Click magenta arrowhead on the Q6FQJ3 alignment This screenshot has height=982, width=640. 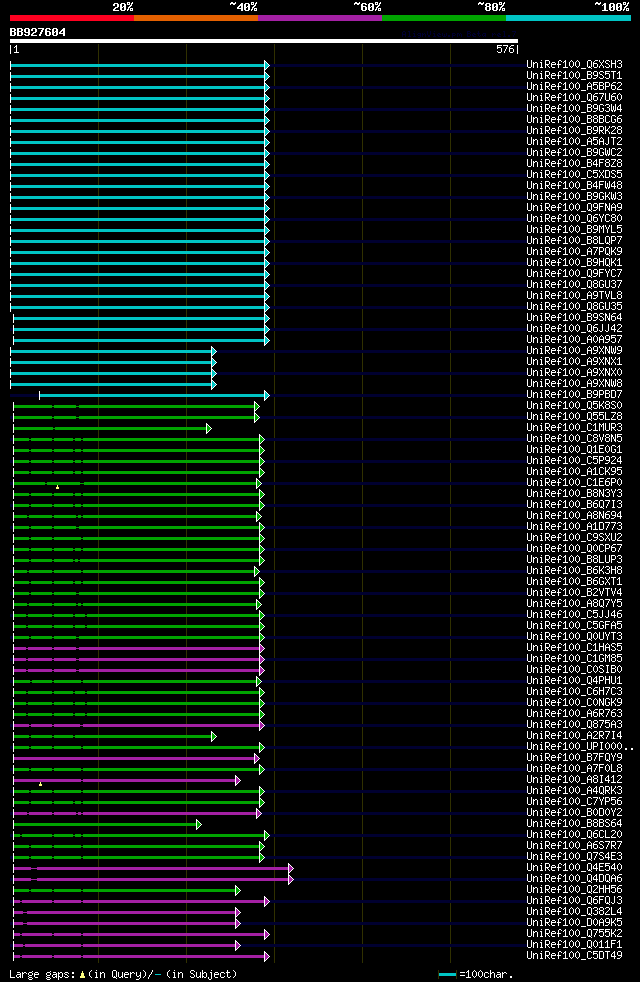click(x=267, y=901)
